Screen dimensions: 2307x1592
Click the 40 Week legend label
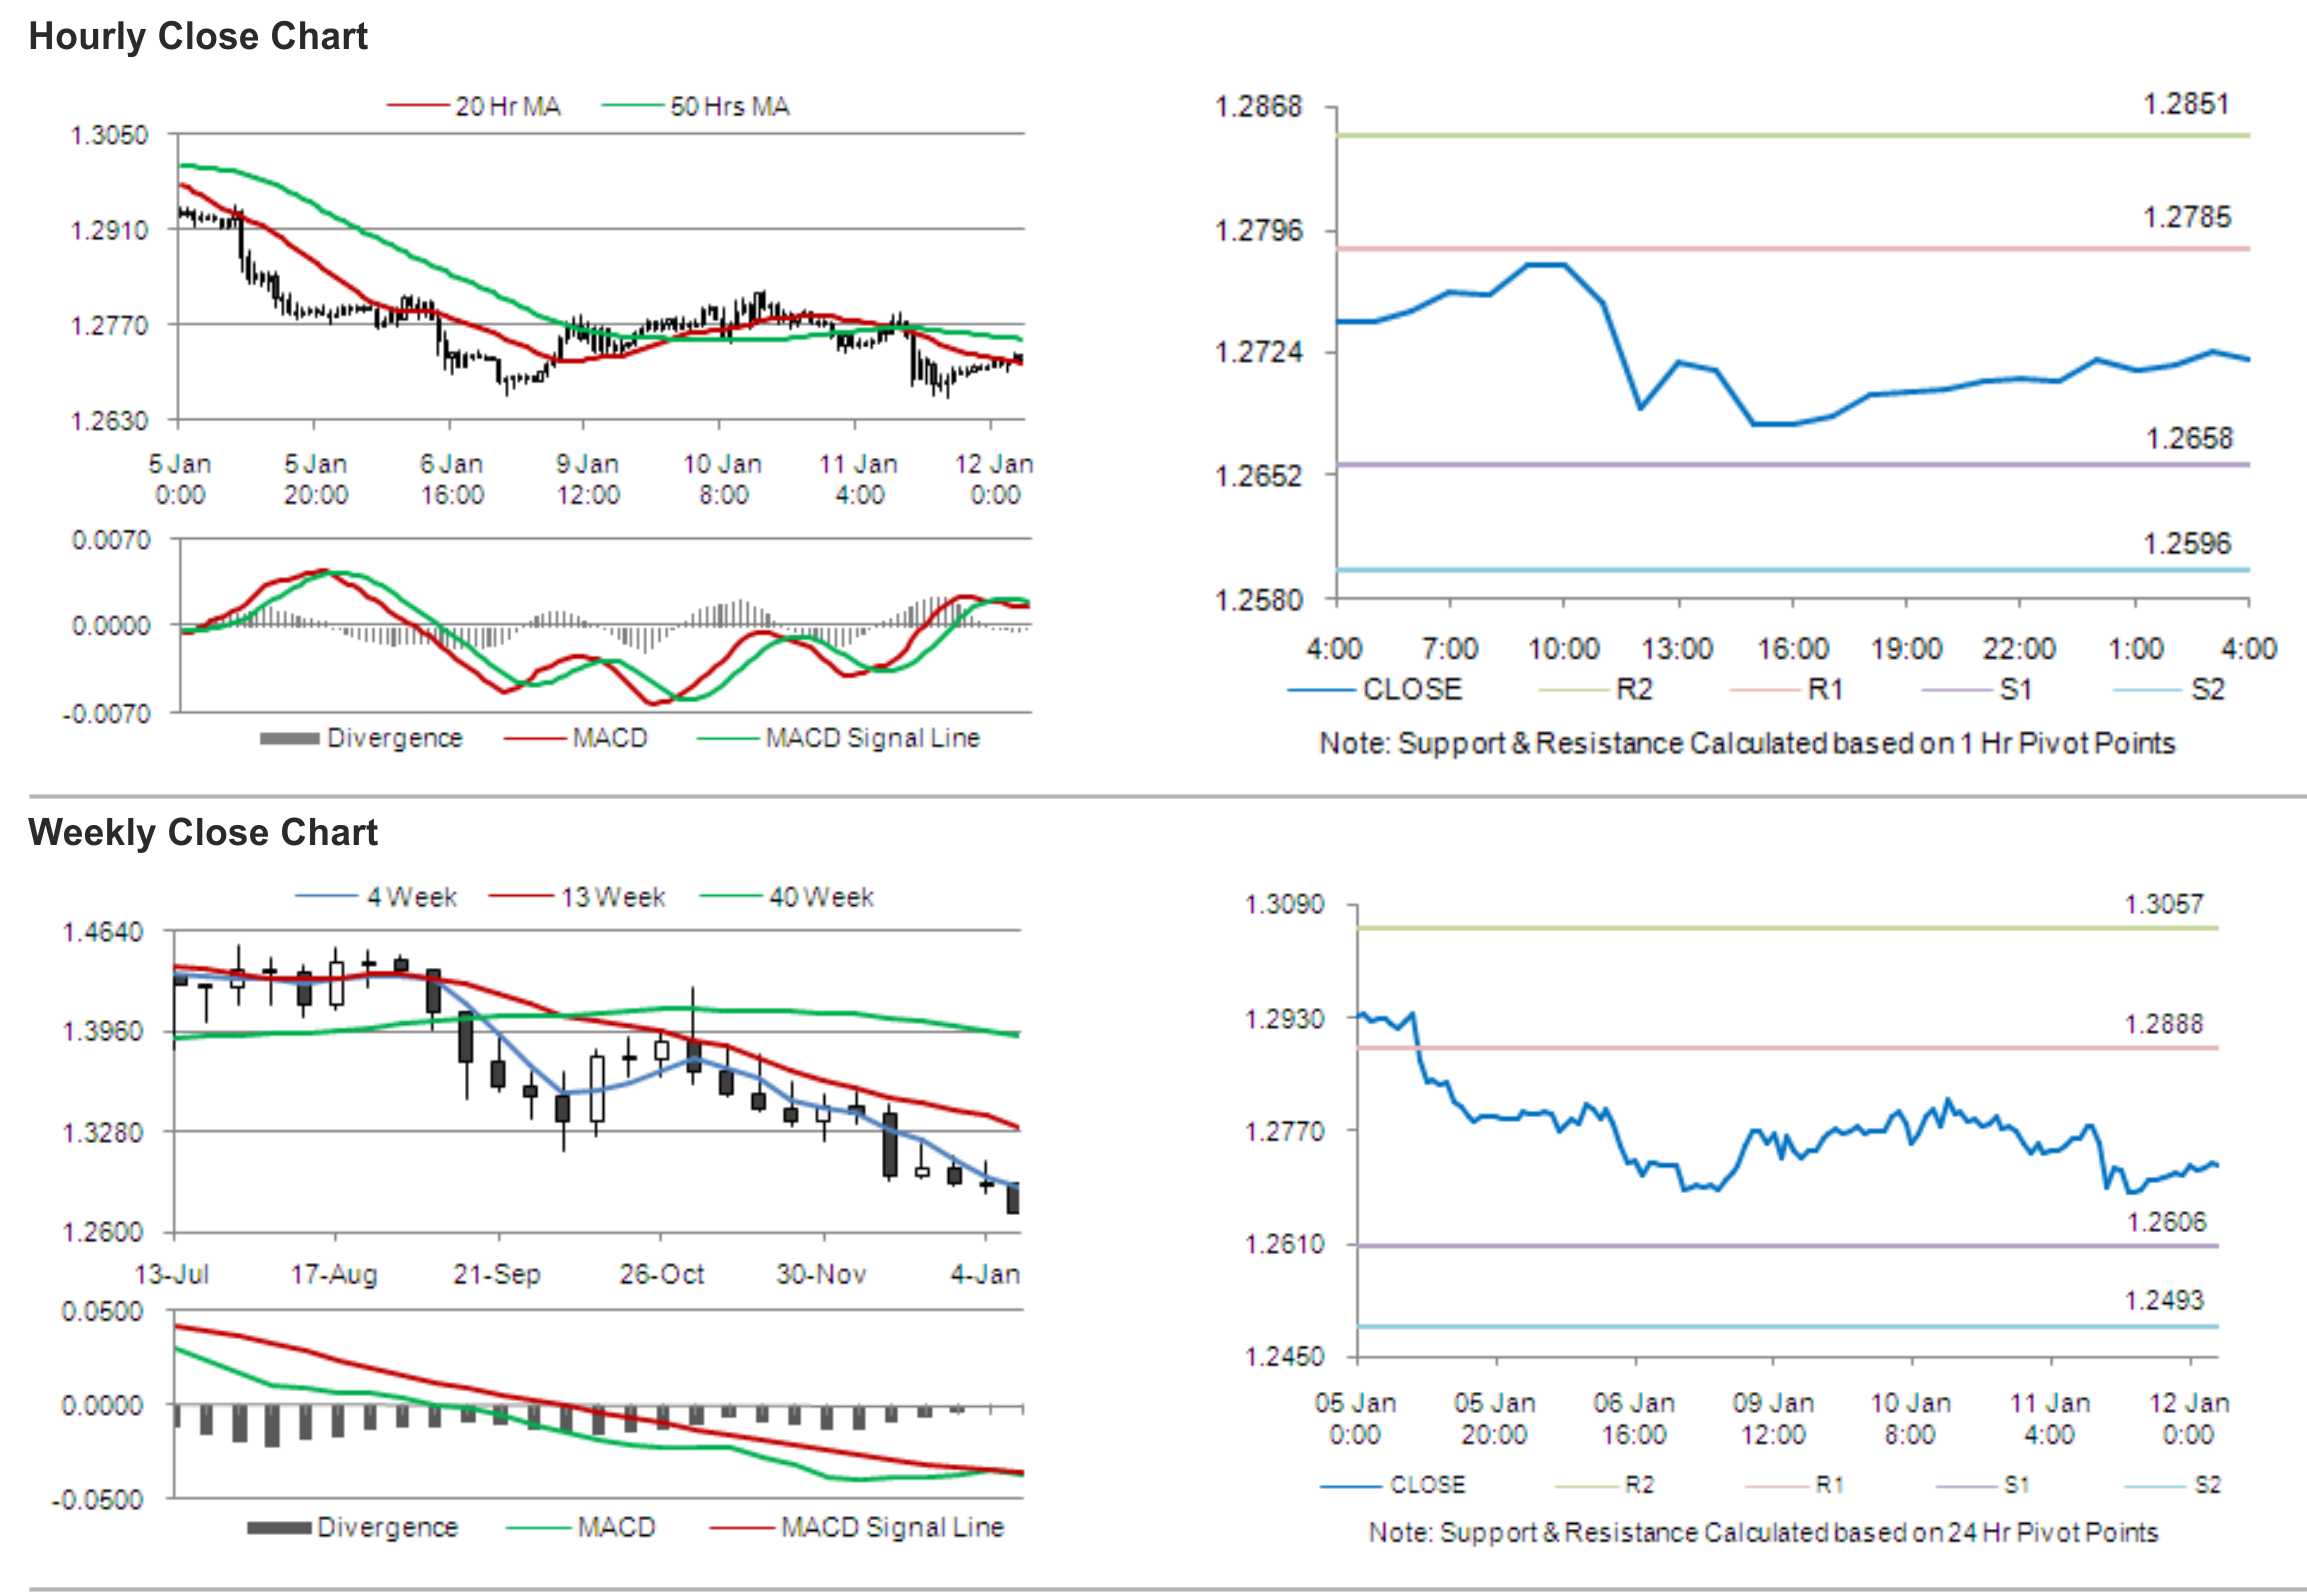pyautogui.click(x=821, y=897)
